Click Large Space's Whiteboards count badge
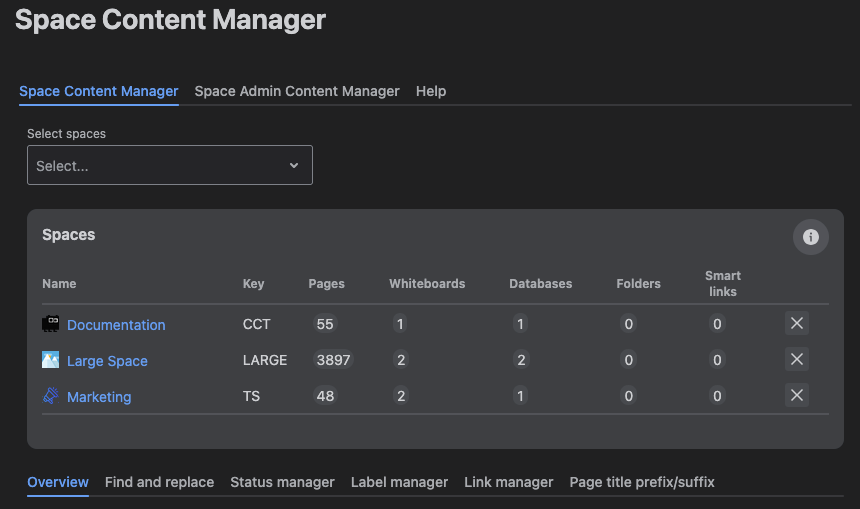This screenshot has width=860, height=509. click(401, 360)
